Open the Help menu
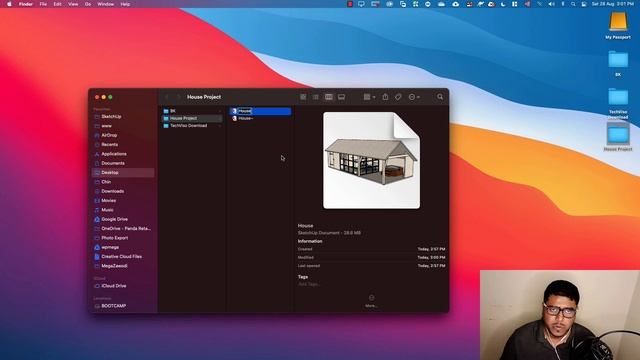 pyautogui.click(x=125, y=4)
